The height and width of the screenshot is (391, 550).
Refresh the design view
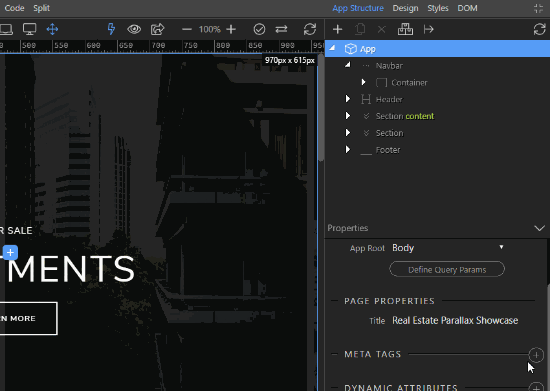[x=310, y=29]
